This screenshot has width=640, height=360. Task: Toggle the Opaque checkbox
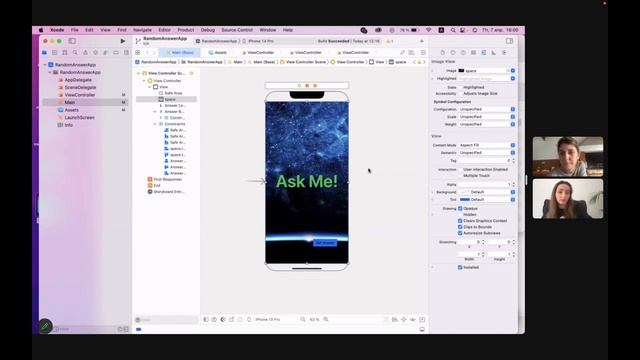pyautogui.click(x=460, y=209)
